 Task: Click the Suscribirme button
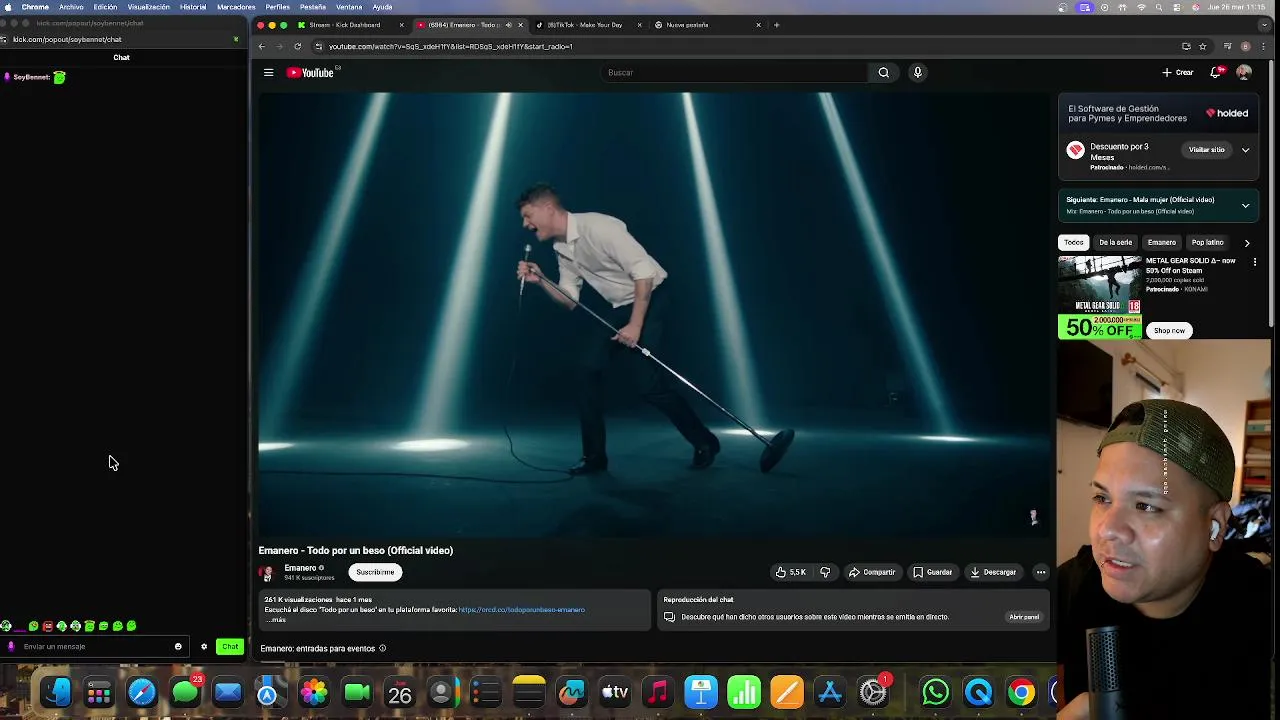[375, 572]
